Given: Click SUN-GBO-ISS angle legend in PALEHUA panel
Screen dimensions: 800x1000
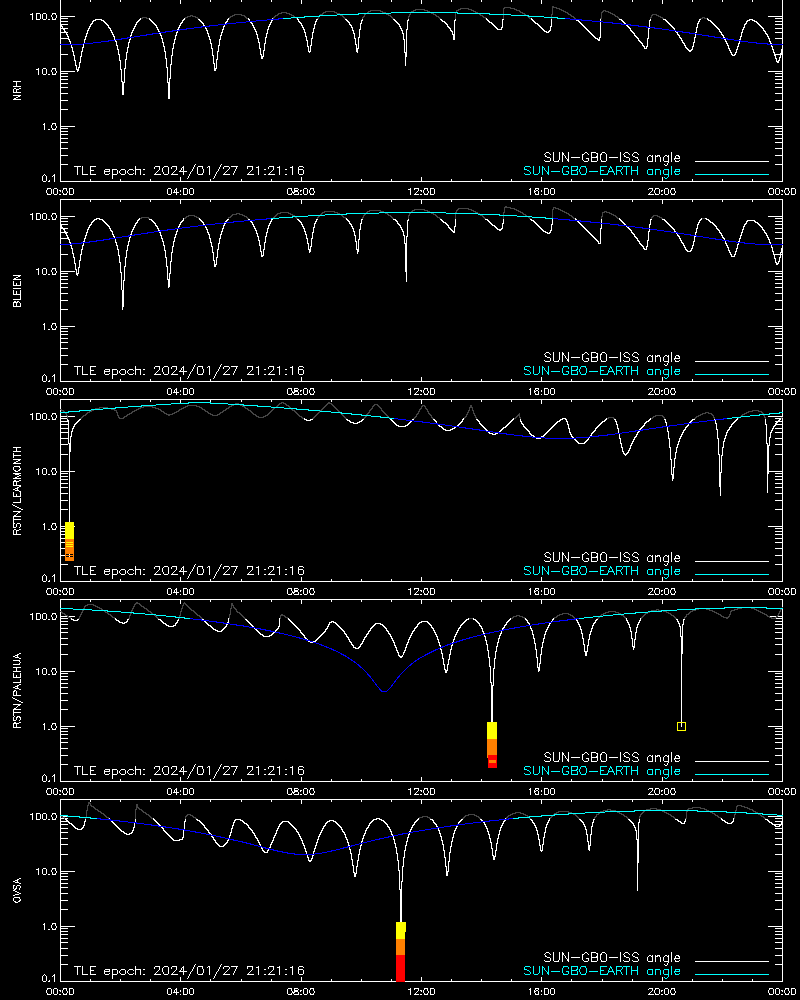Looking at the screenshot, I should (x=612, y=757).
